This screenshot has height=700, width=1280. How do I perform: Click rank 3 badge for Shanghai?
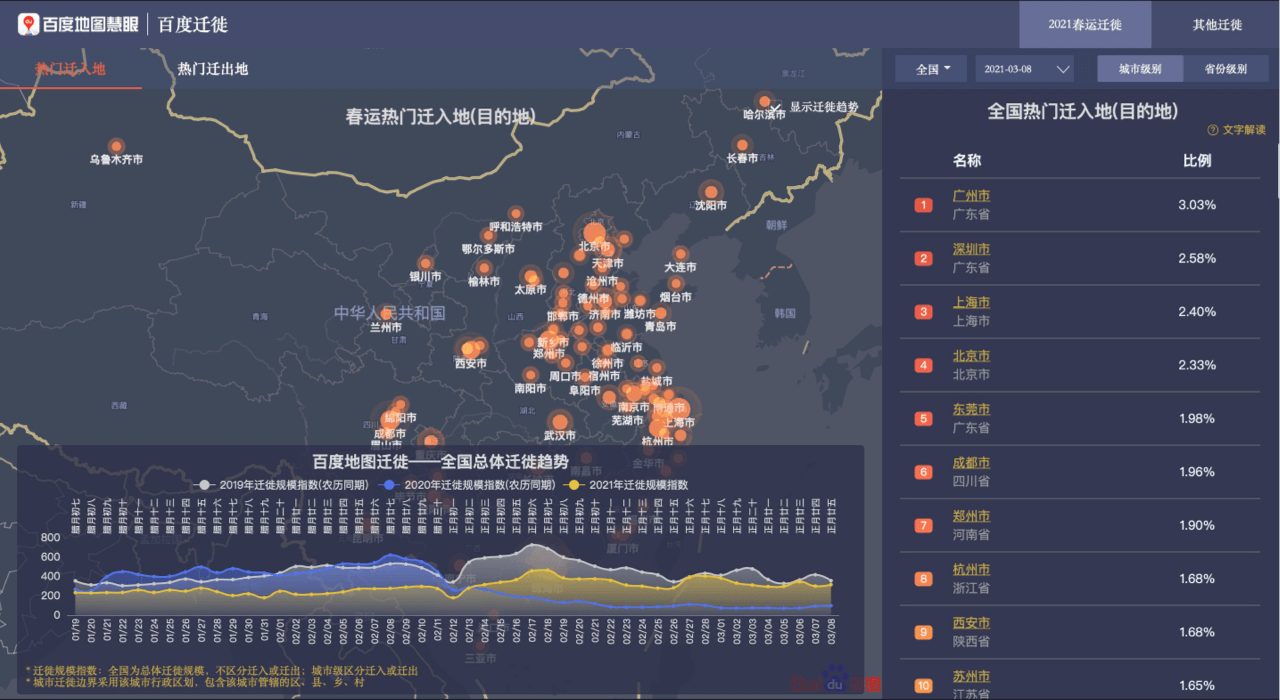point(924,312)
